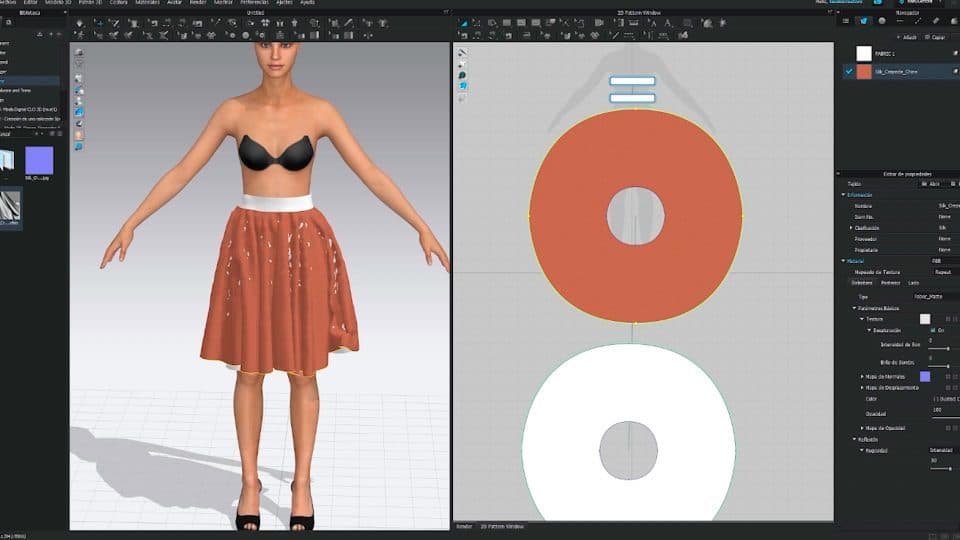Click the camera icon in the top-right header
The width and height of the screenshot is (960, 540).
[878, 2]
